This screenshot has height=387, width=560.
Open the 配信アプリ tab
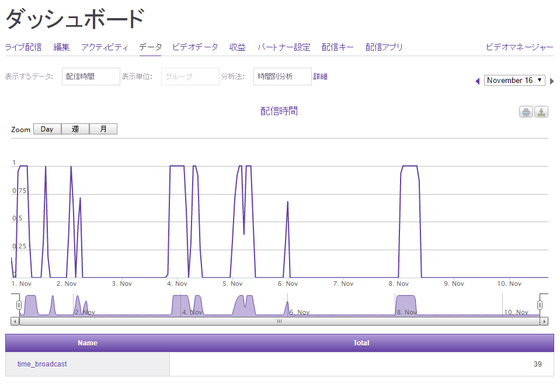pyautogui.click(x=384, y=47)
